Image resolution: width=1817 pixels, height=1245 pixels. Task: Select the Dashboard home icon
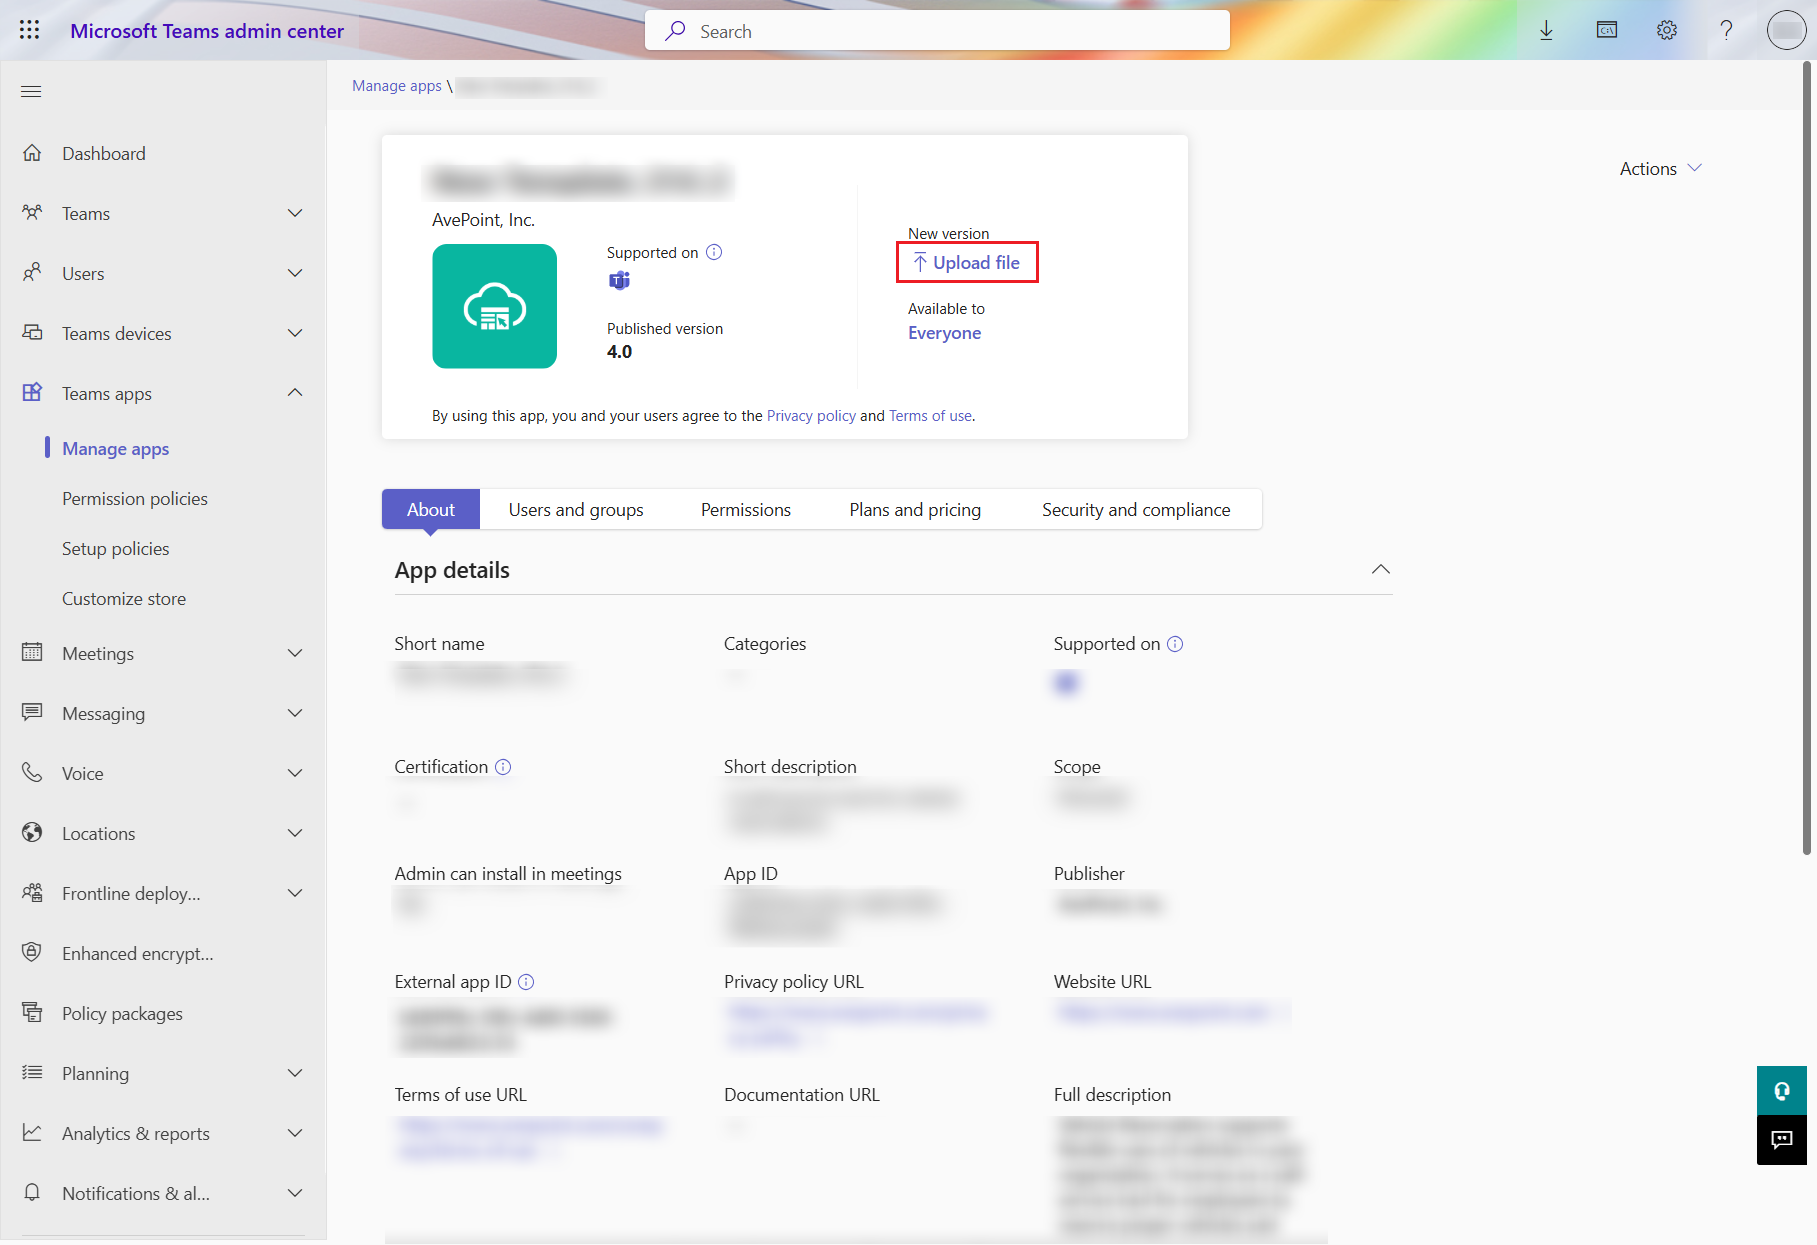click(x=33, y=152)
